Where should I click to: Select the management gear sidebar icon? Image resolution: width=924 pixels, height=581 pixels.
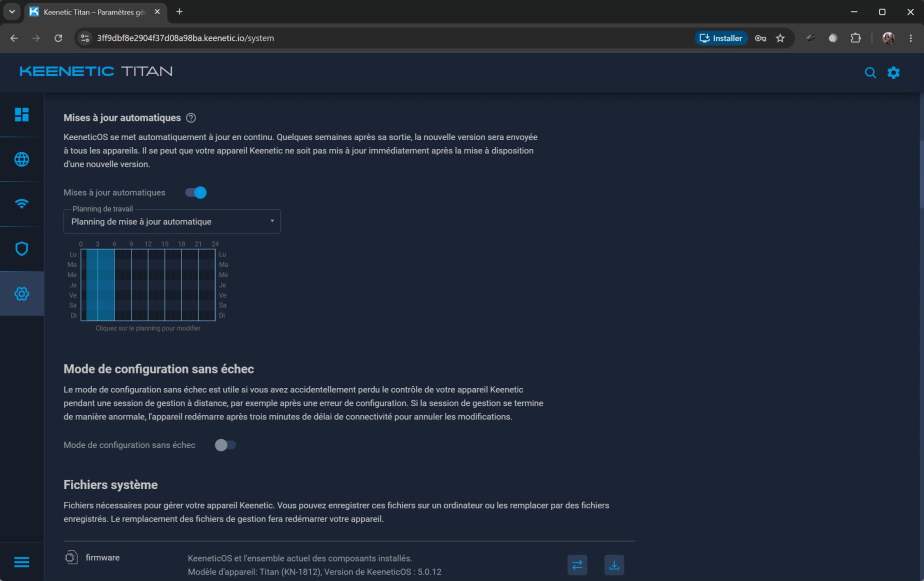click(22, 293)
